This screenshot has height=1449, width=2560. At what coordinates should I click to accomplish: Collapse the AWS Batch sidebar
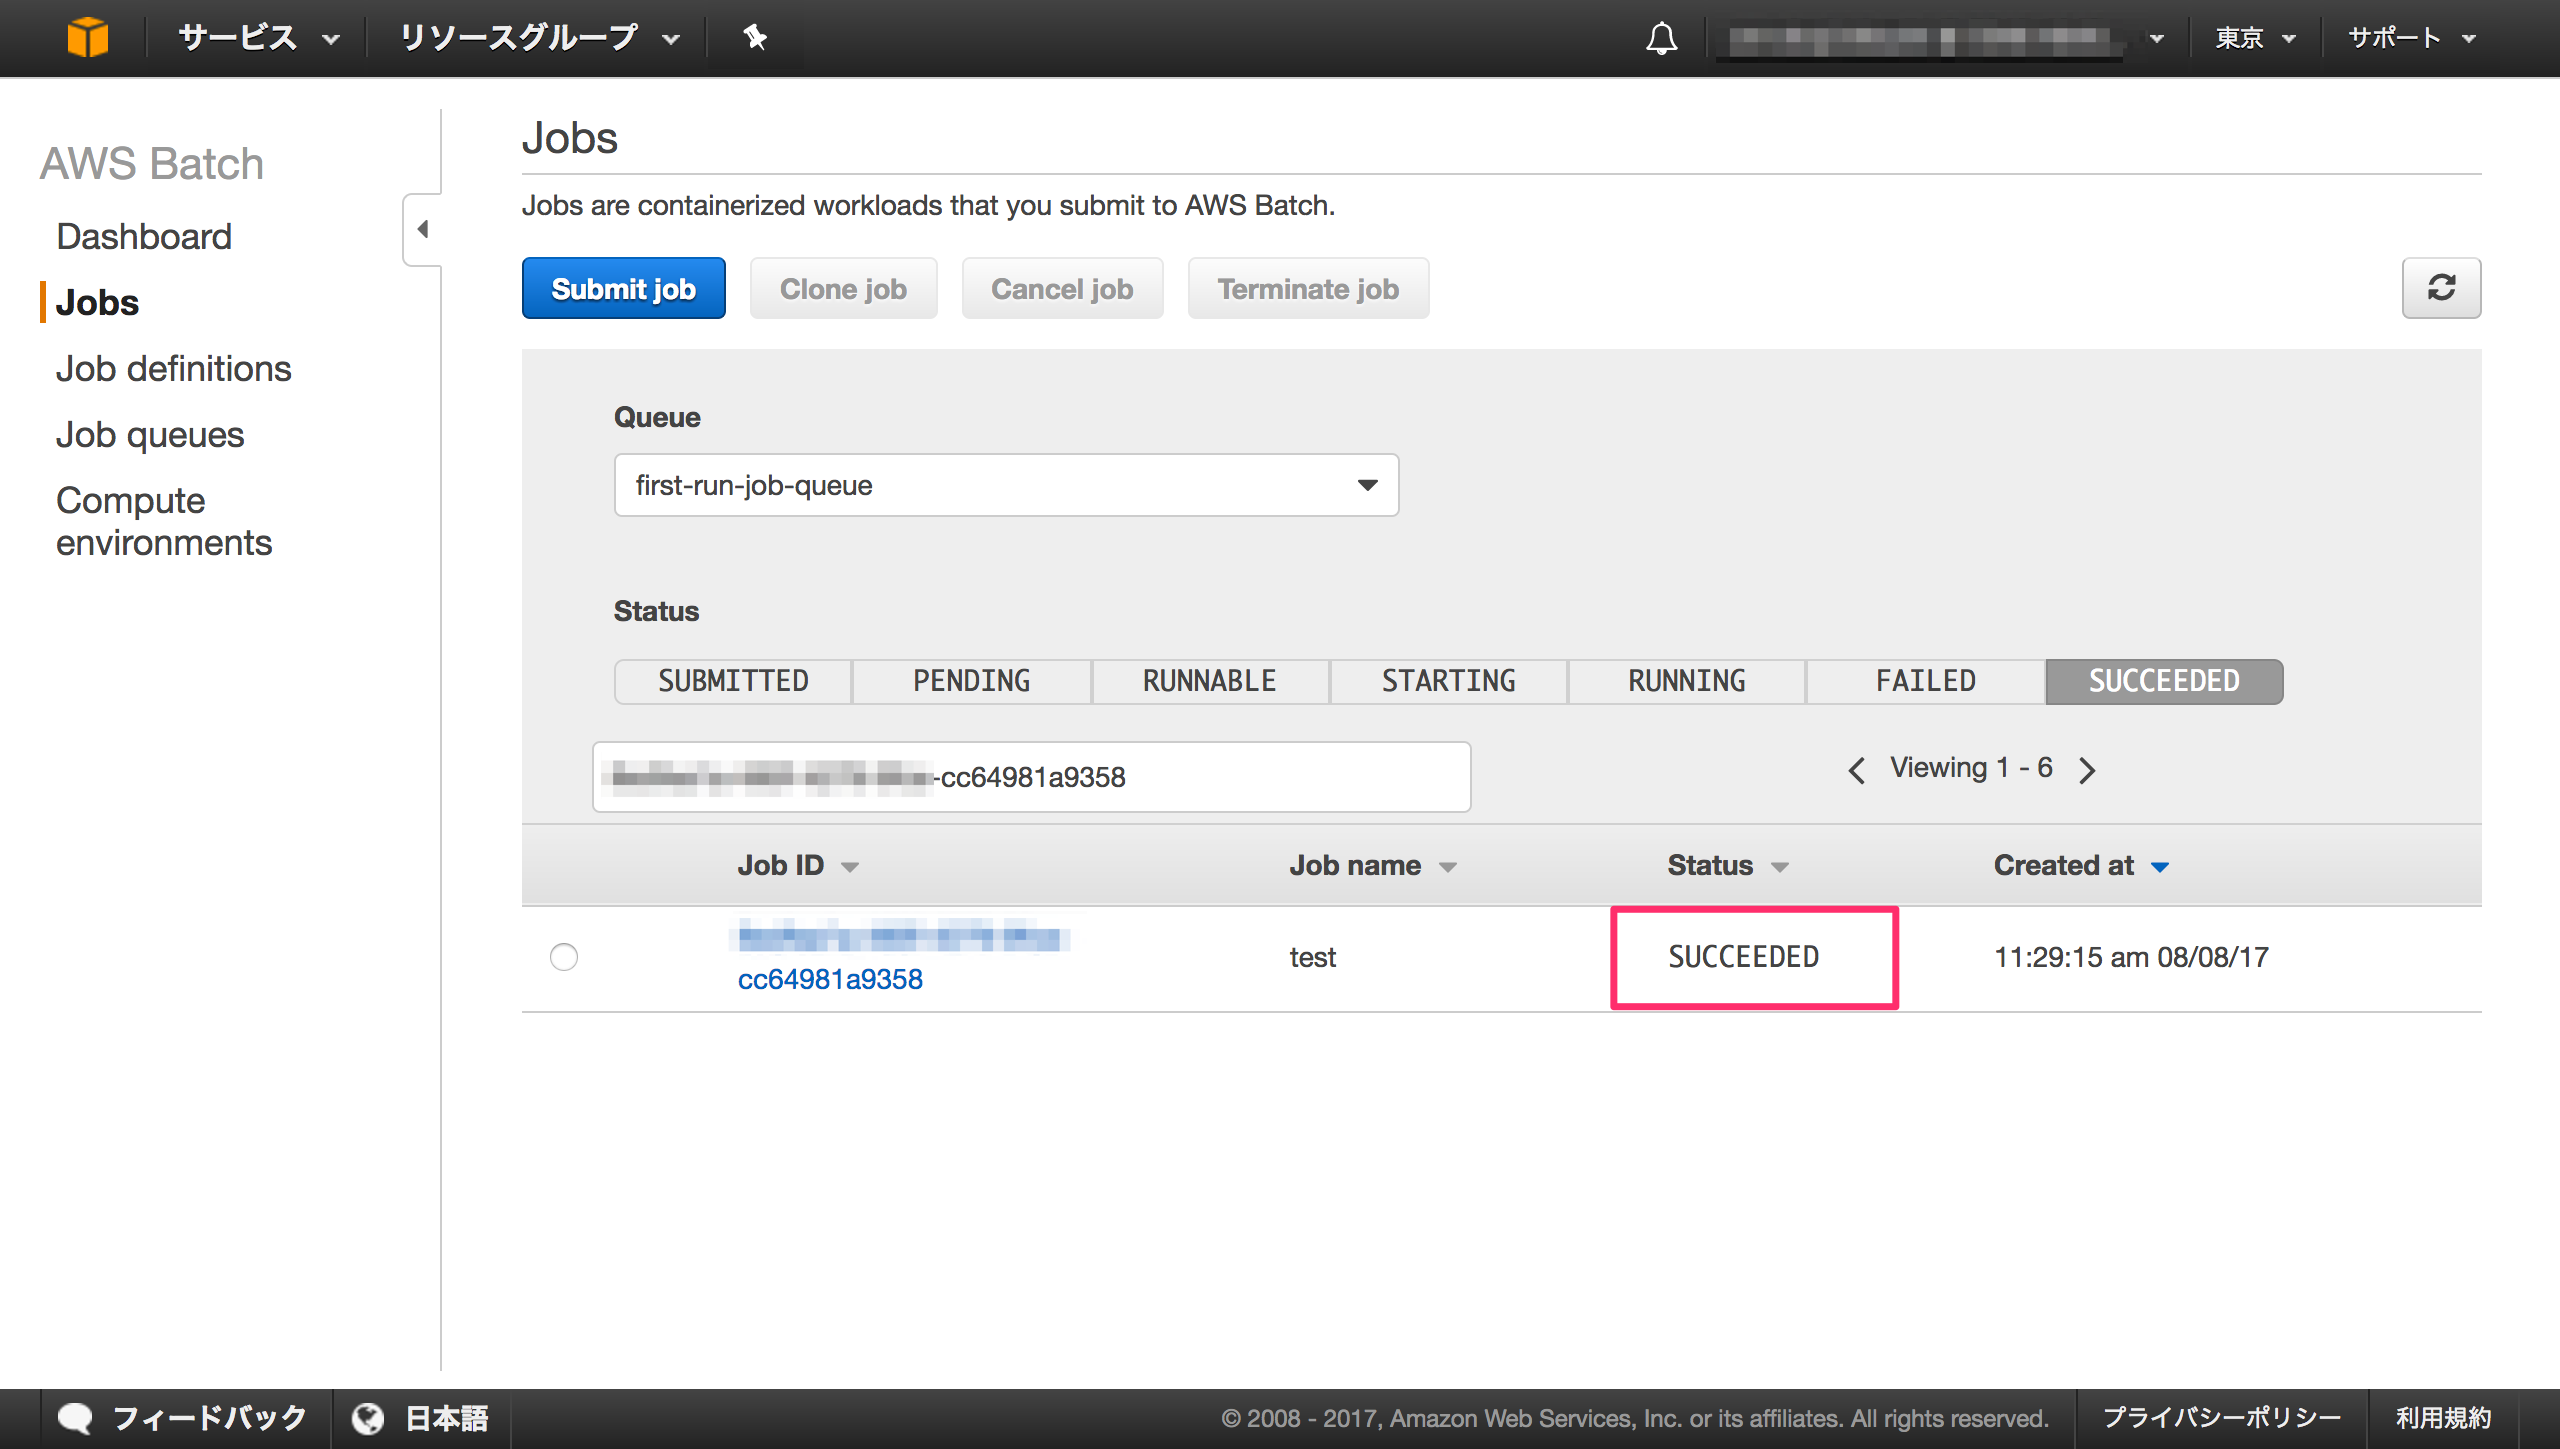click(423, 229)
